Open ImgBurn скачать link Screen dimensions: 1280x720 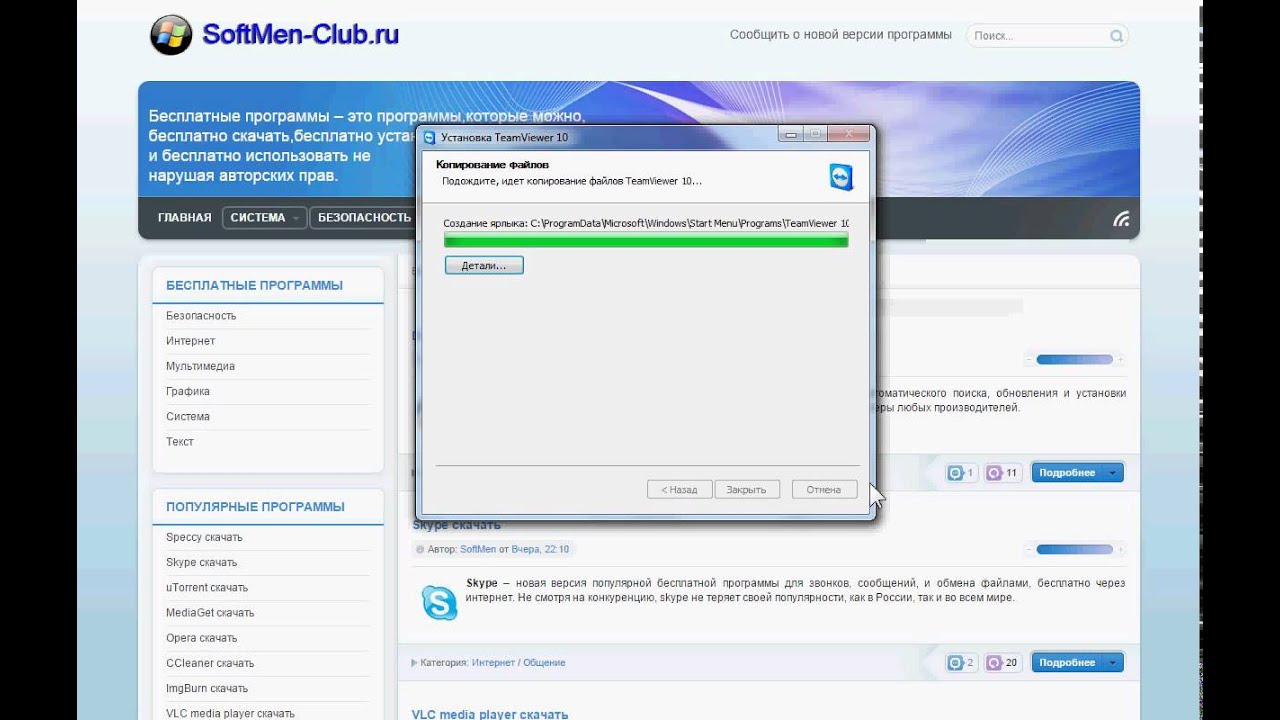click(207, 688)
